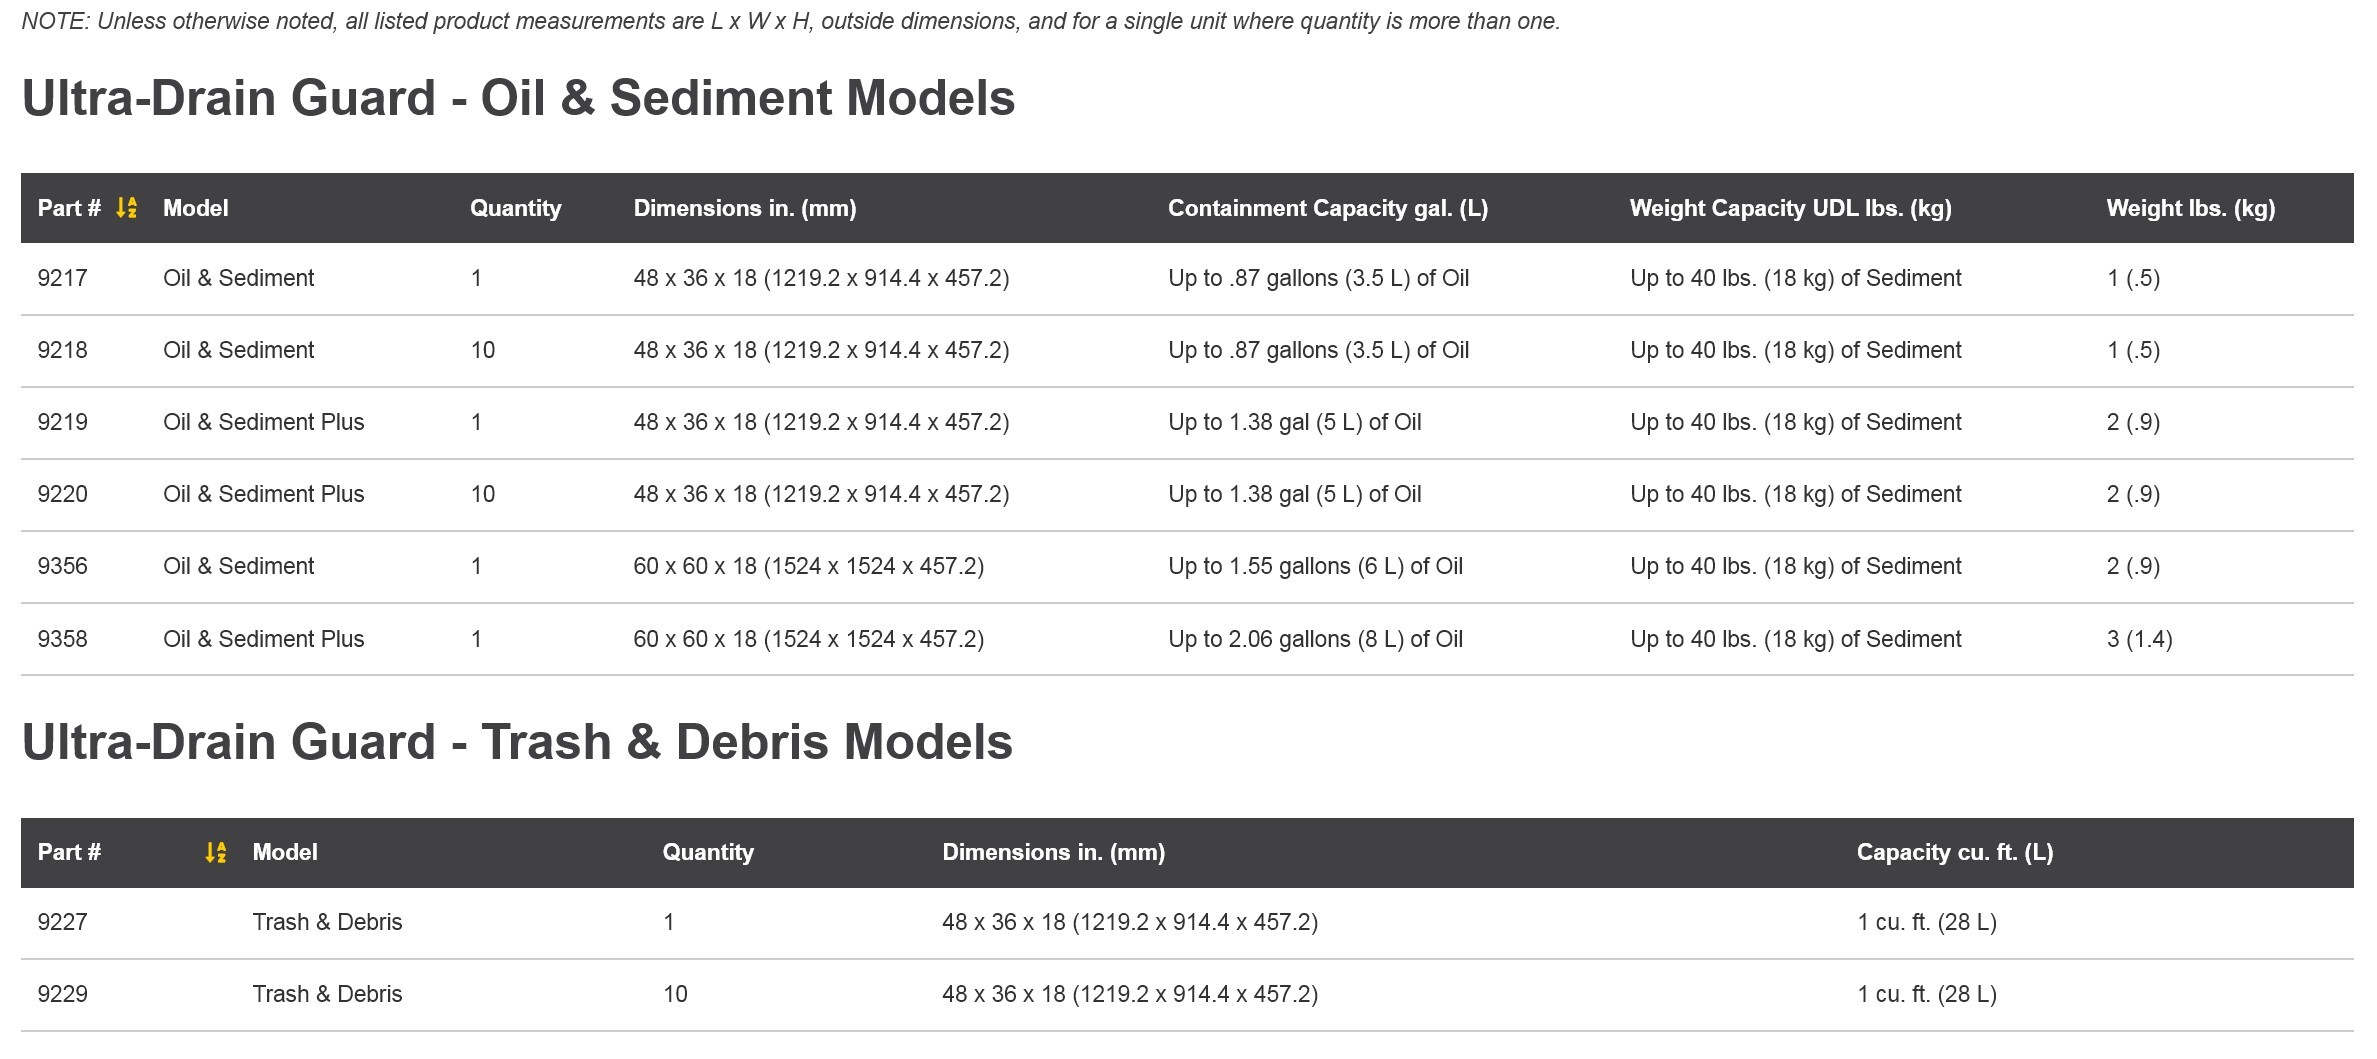Click the sort icon in Trash & Debris table
Image resolution: width=2377 pixels, height=1059 pixels.
coord(215,852)
